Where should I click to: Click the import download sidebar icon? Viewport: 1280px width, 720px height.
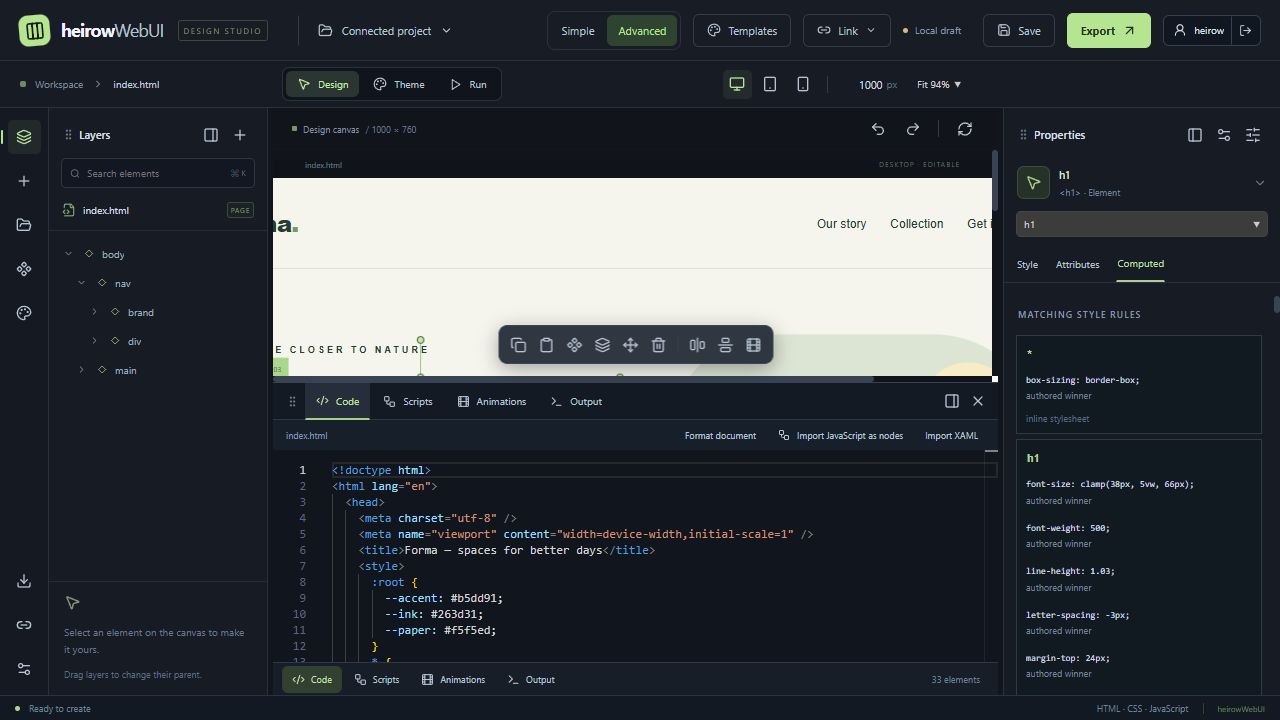[x=24, y=581]
